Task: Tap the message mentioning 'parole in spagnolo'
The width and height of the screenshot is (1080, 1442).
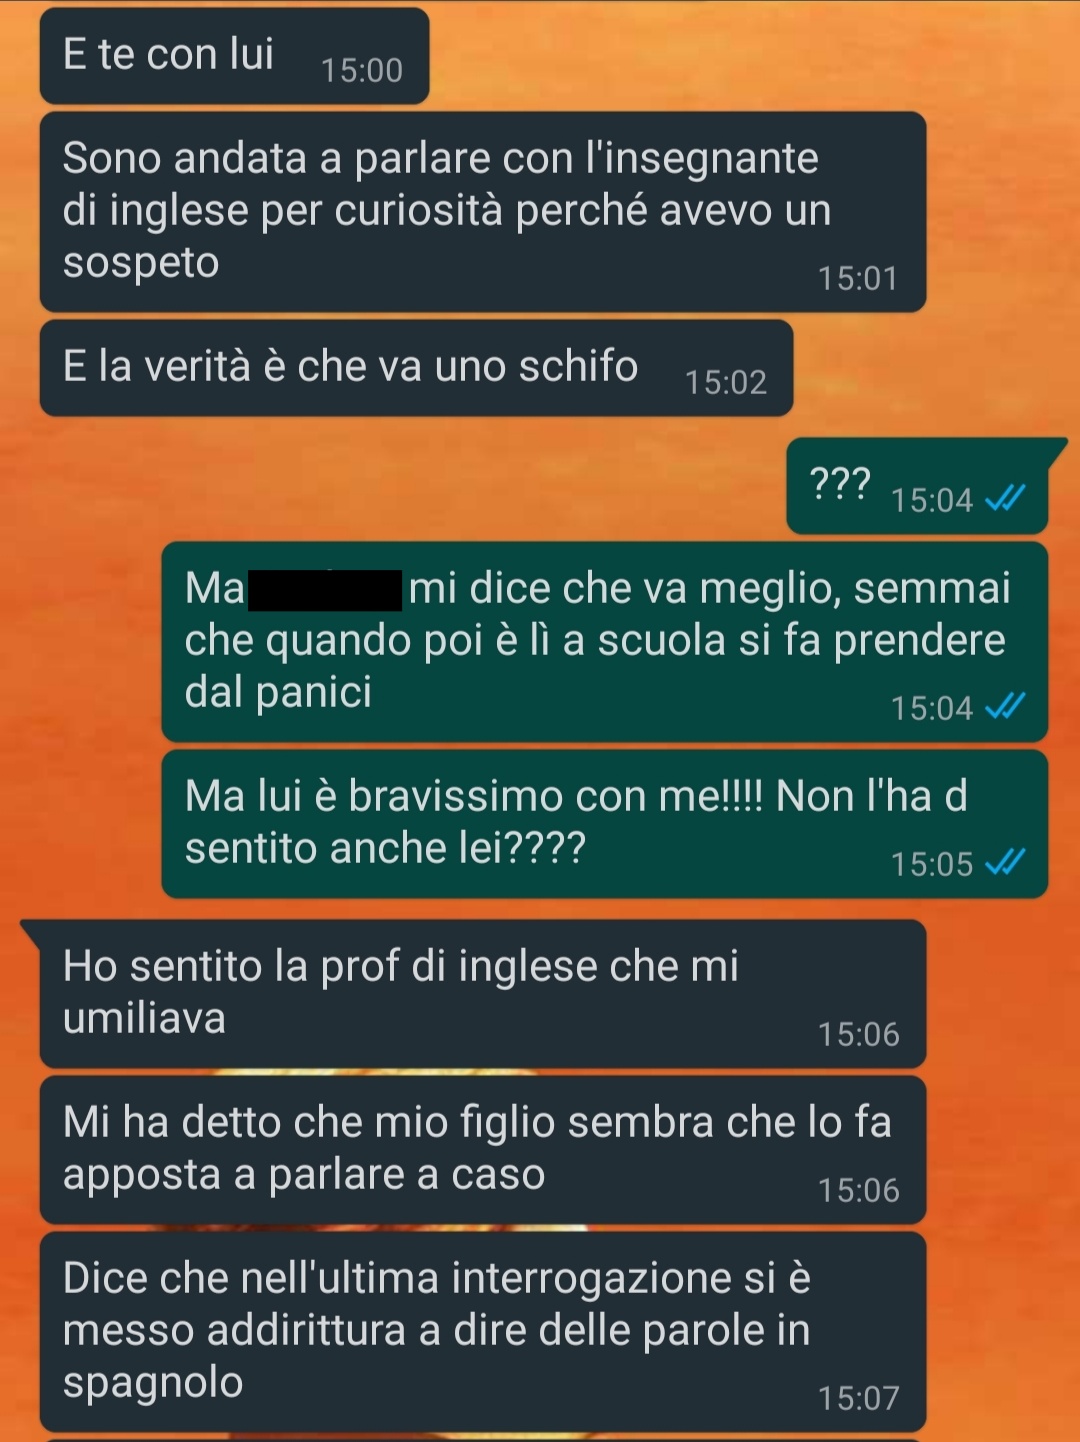Action: pyautogui.click(x=483, y=1332)
